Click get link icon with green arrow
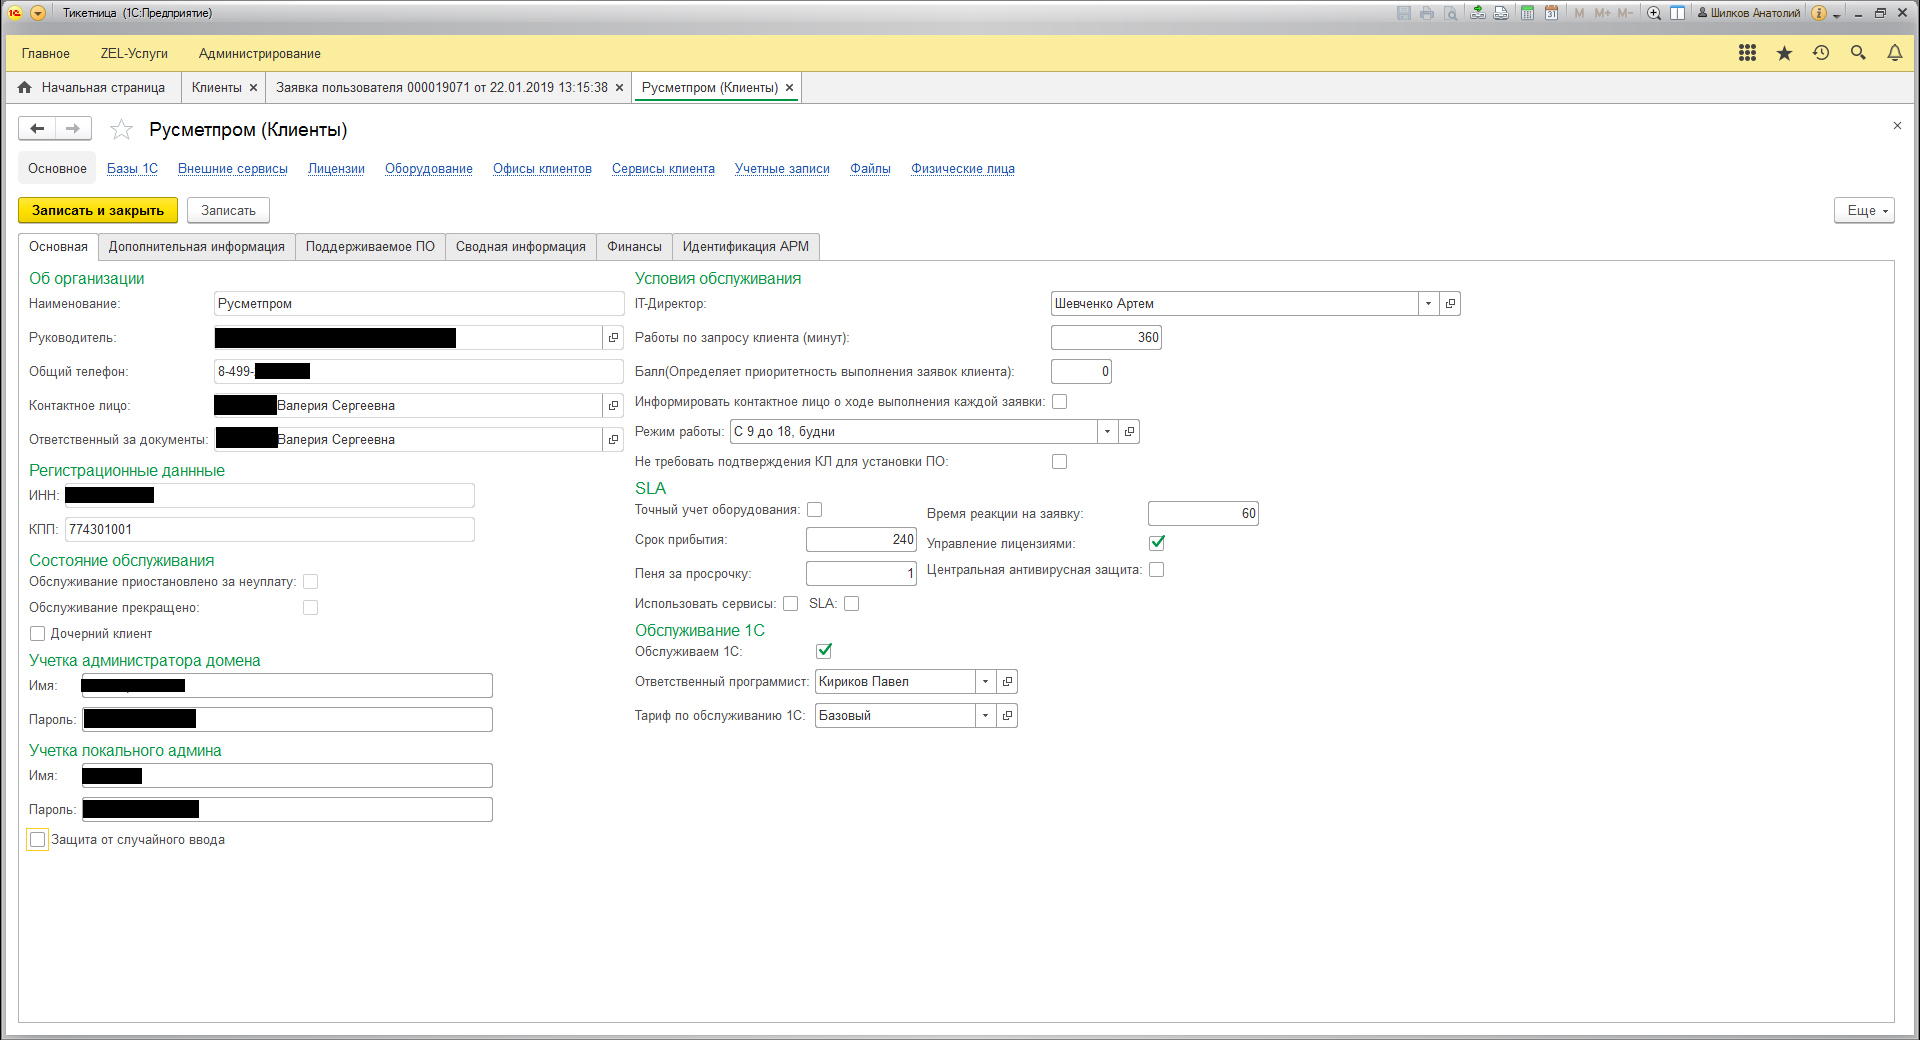Screen dimensions: 1920x1040 click(x=1477, y=13)
